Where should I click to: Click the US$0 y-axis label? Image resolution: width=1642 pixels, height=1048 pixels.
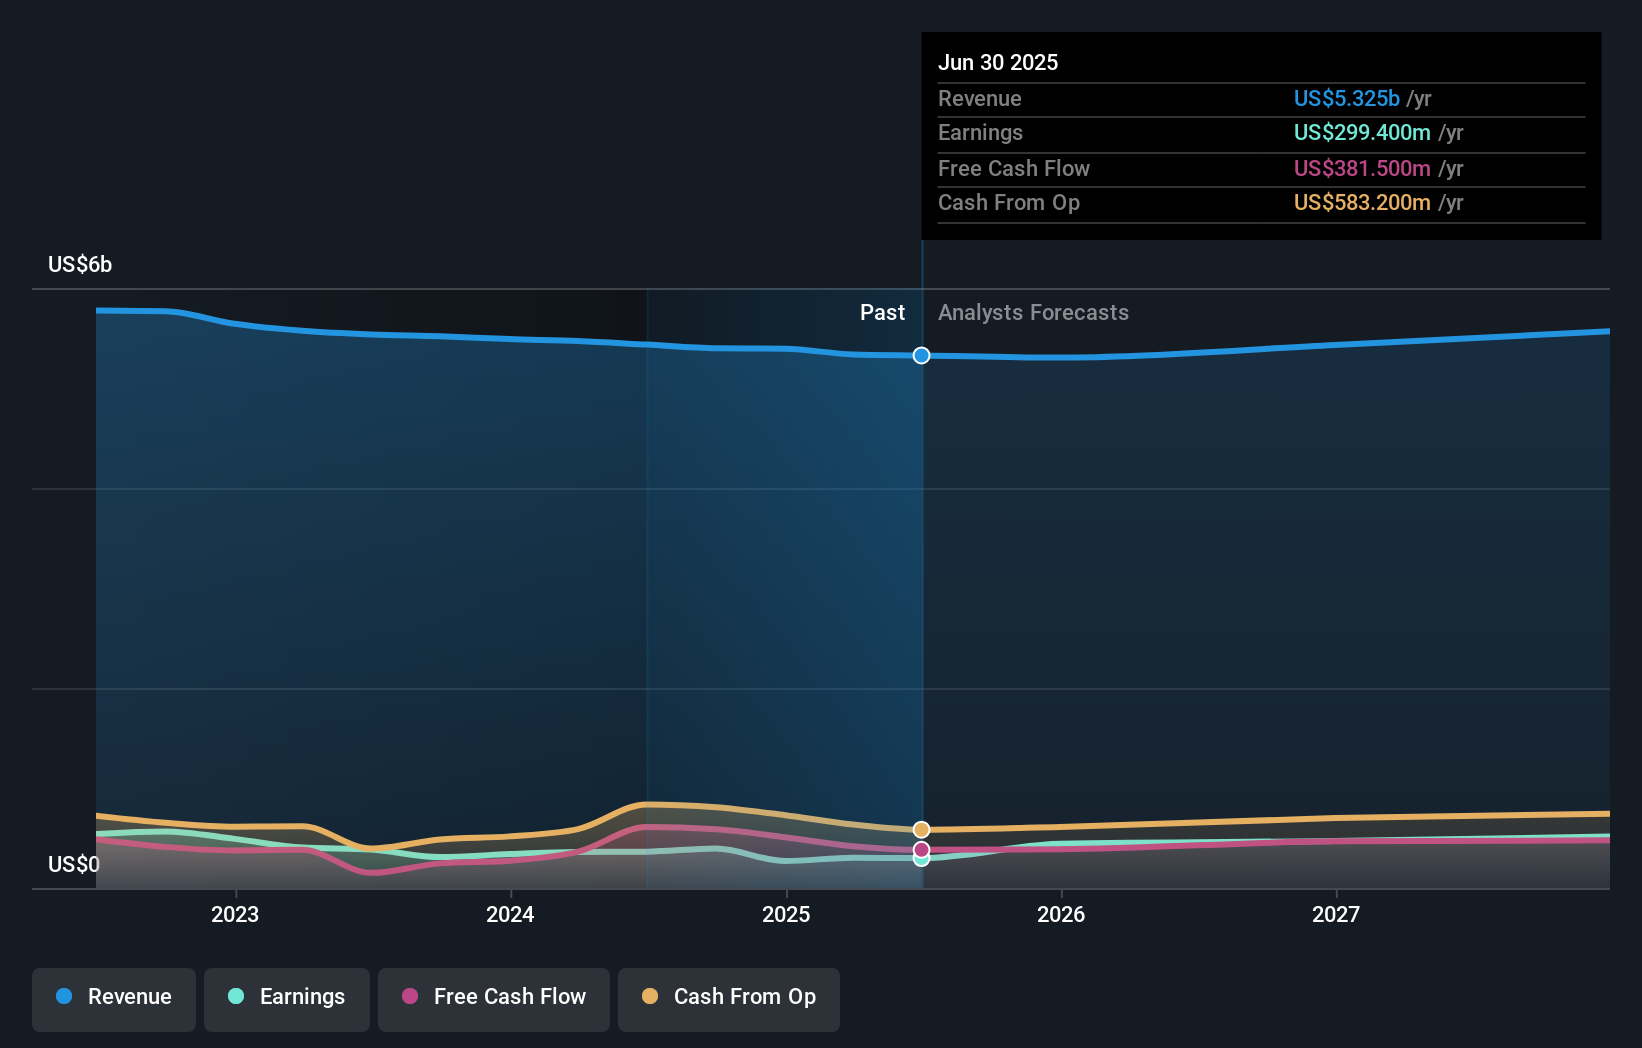click(74, 864)
